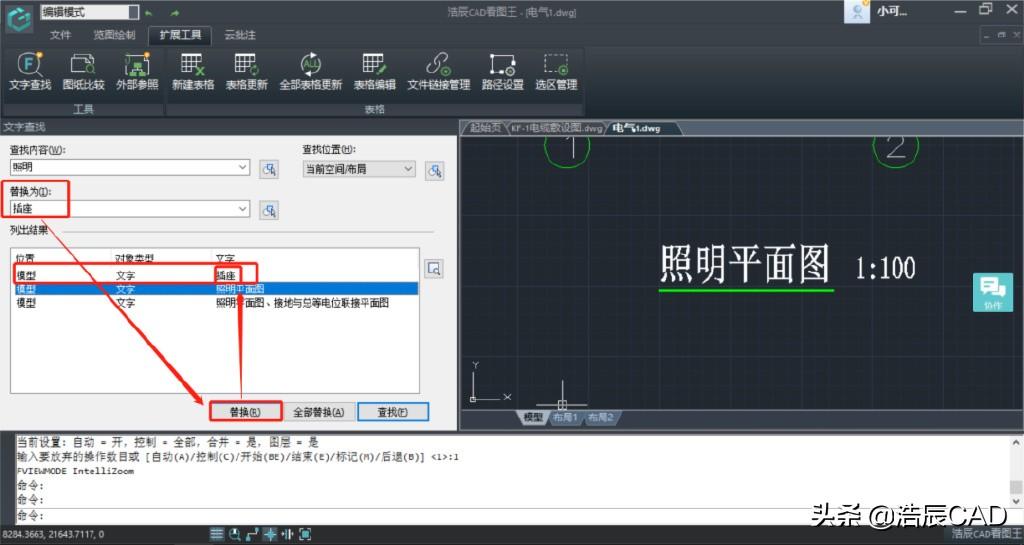Create a table with 新建表格
Viewport: 1024px width, 545px height.
[193, 71]
